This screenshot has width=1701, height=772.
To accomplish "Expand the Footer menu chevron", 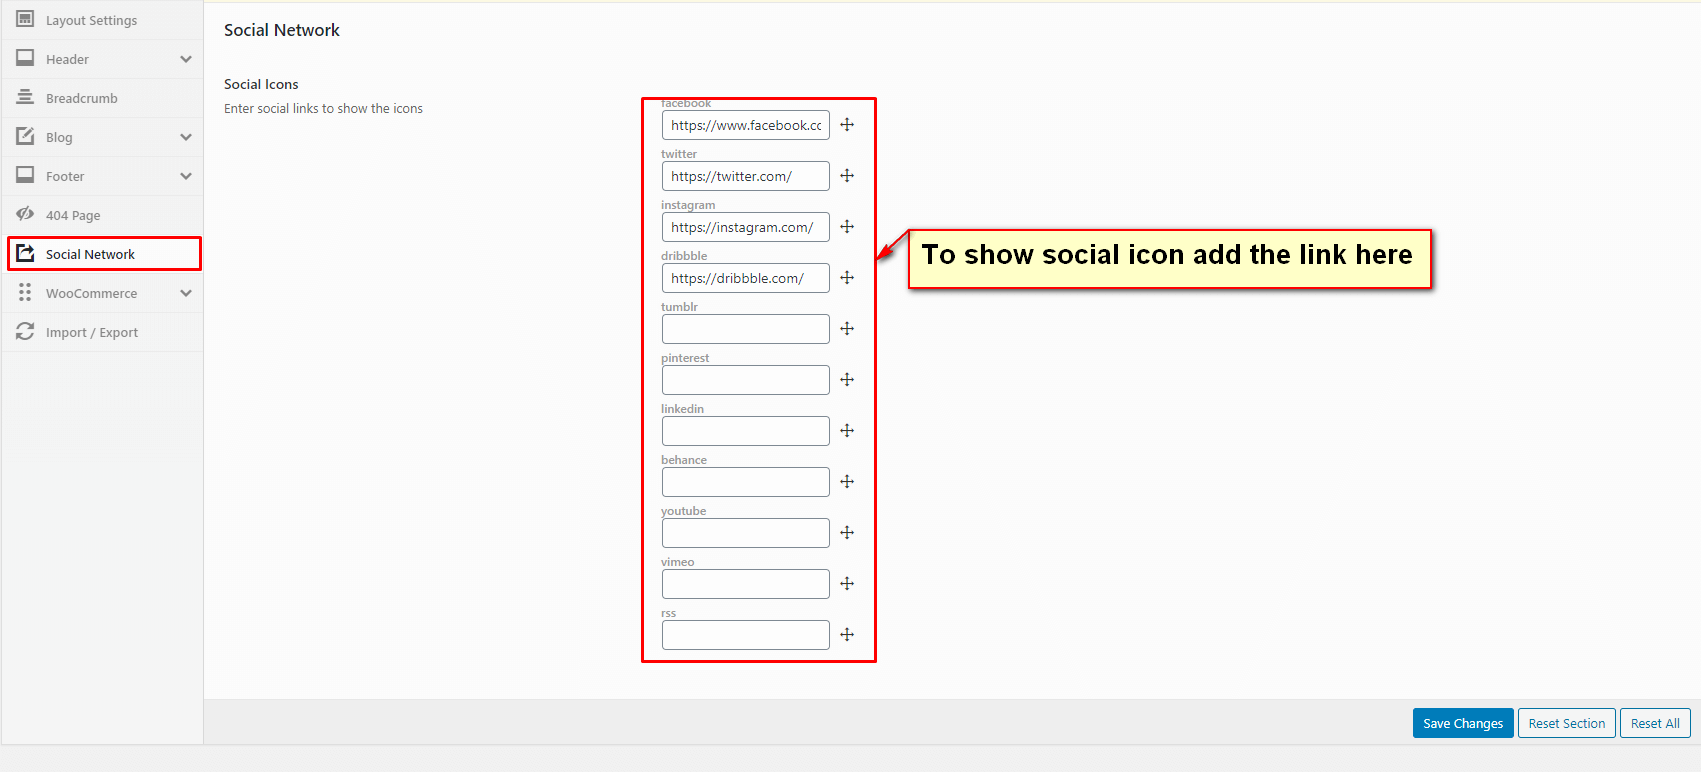I will (x=186, y=176).
